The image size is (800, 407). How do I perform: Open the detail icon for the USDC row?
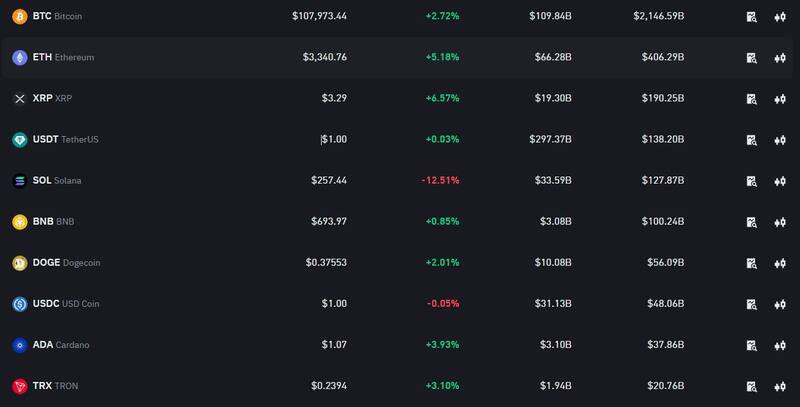pyautogui.click(x=751, y=304)
